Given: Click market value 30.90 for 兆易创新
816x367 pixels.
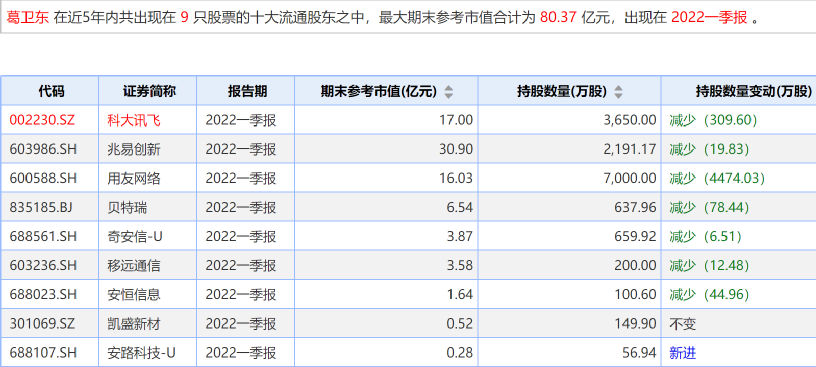Looking at the screenshot, I should click(x=456, y=149).
